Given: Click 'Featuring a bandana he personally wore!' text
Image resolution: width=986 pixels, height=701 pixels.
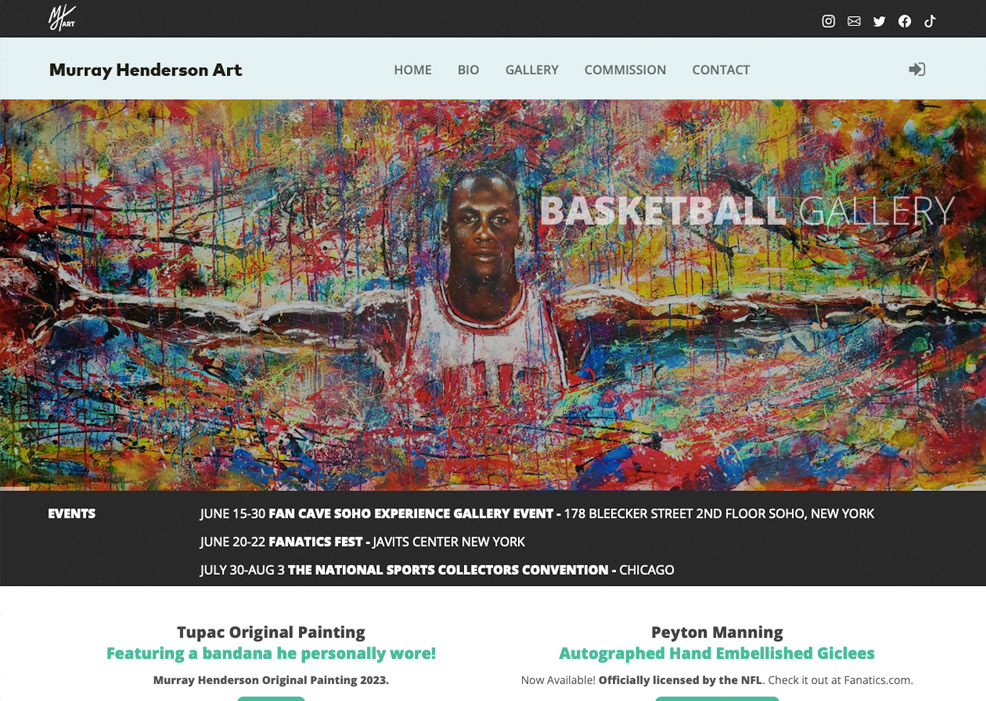Looking at the screenshot, I should pyautogui.click(x=271, y=653).
